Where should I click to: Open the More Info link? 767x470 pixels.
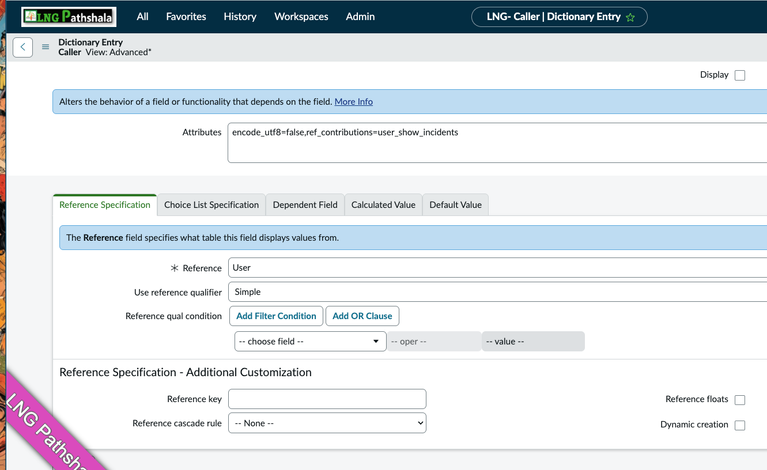pos(353,102)
